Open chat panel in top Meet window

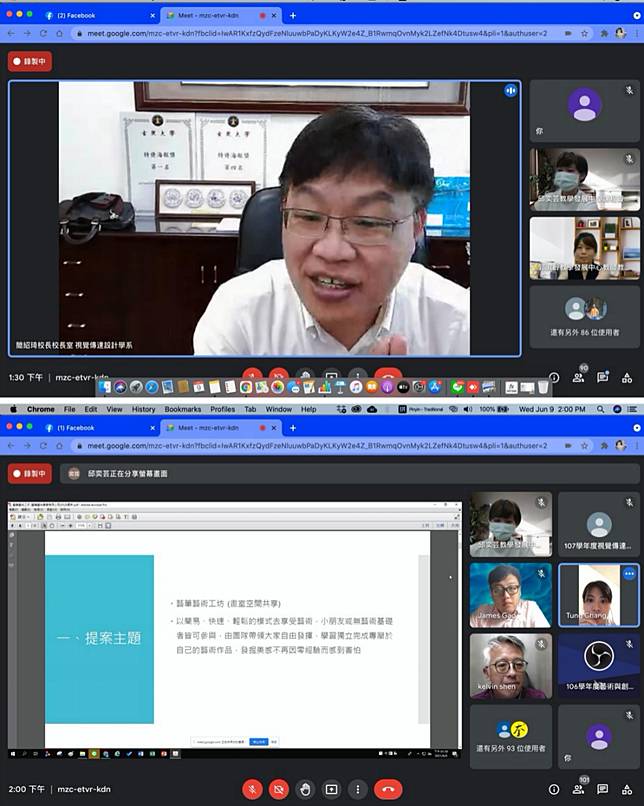tap(602, 377)
